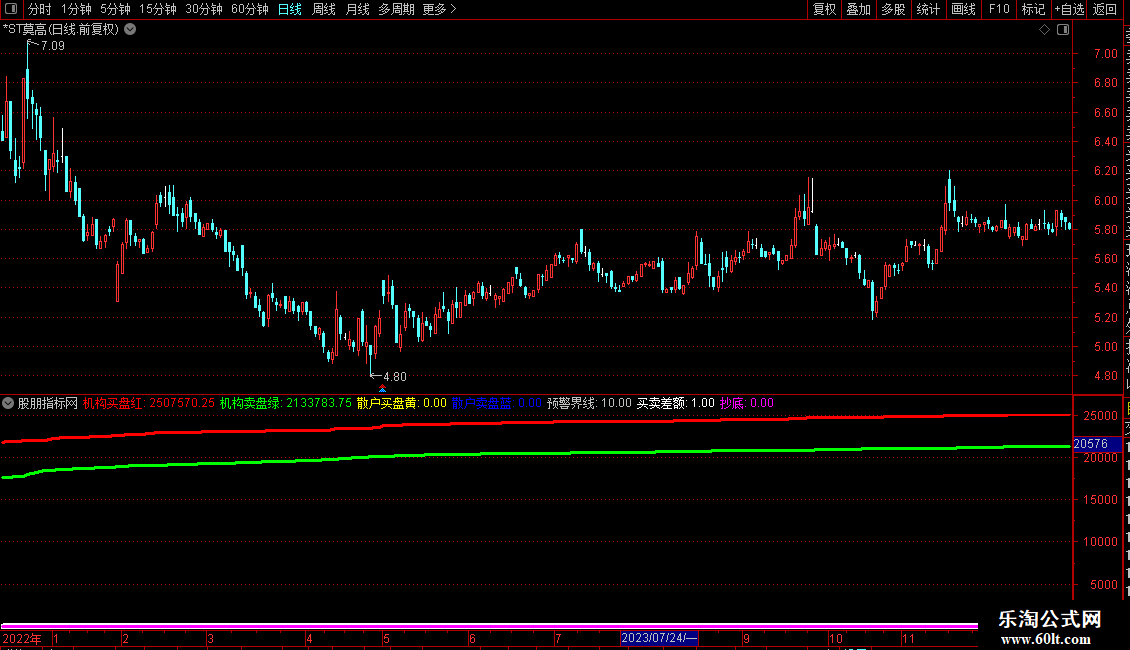This screenshot has height=650, width=1130.
Task: Click the 6.00 price axis label
Action: coord(1105,201)
